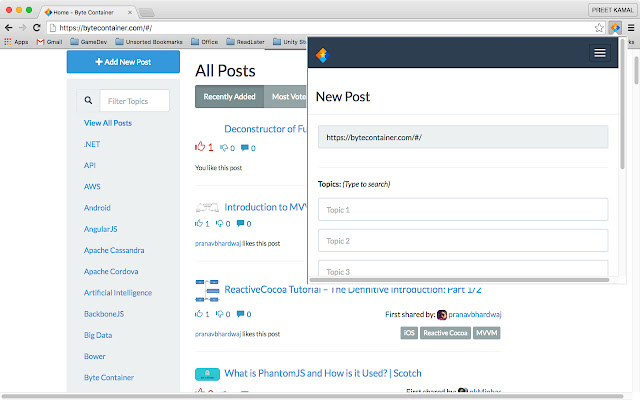Click into the Filter Topics field
This screenshot has height=400, width=640.
(135, 101)
